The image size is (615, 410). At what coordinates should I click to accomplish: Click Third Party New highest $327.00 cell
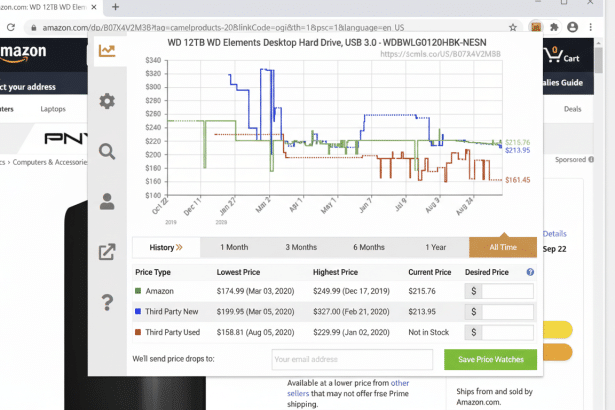coord(351,312)
